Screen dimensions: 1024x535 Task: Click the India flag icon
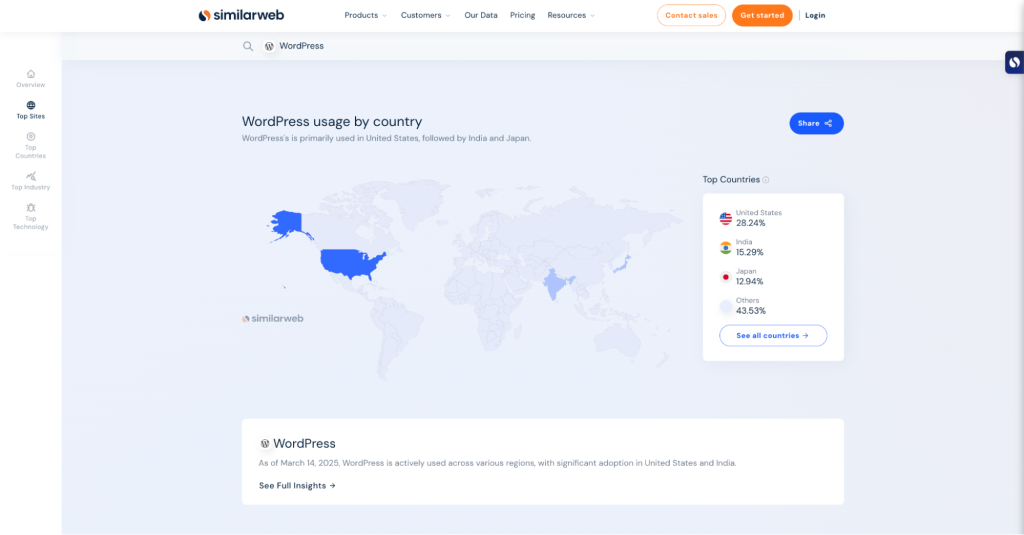pyautogui.click(x=726, y=248)
